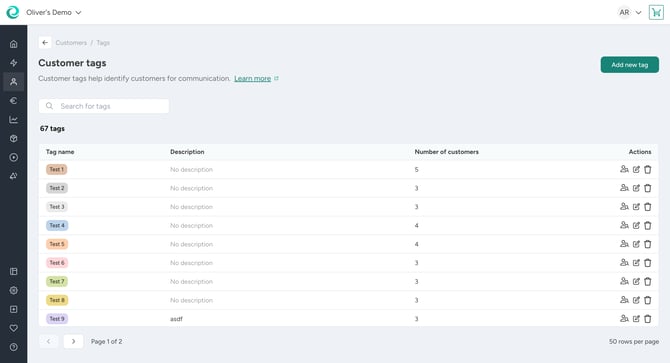View customers of tag Test 1

point(624,170)
